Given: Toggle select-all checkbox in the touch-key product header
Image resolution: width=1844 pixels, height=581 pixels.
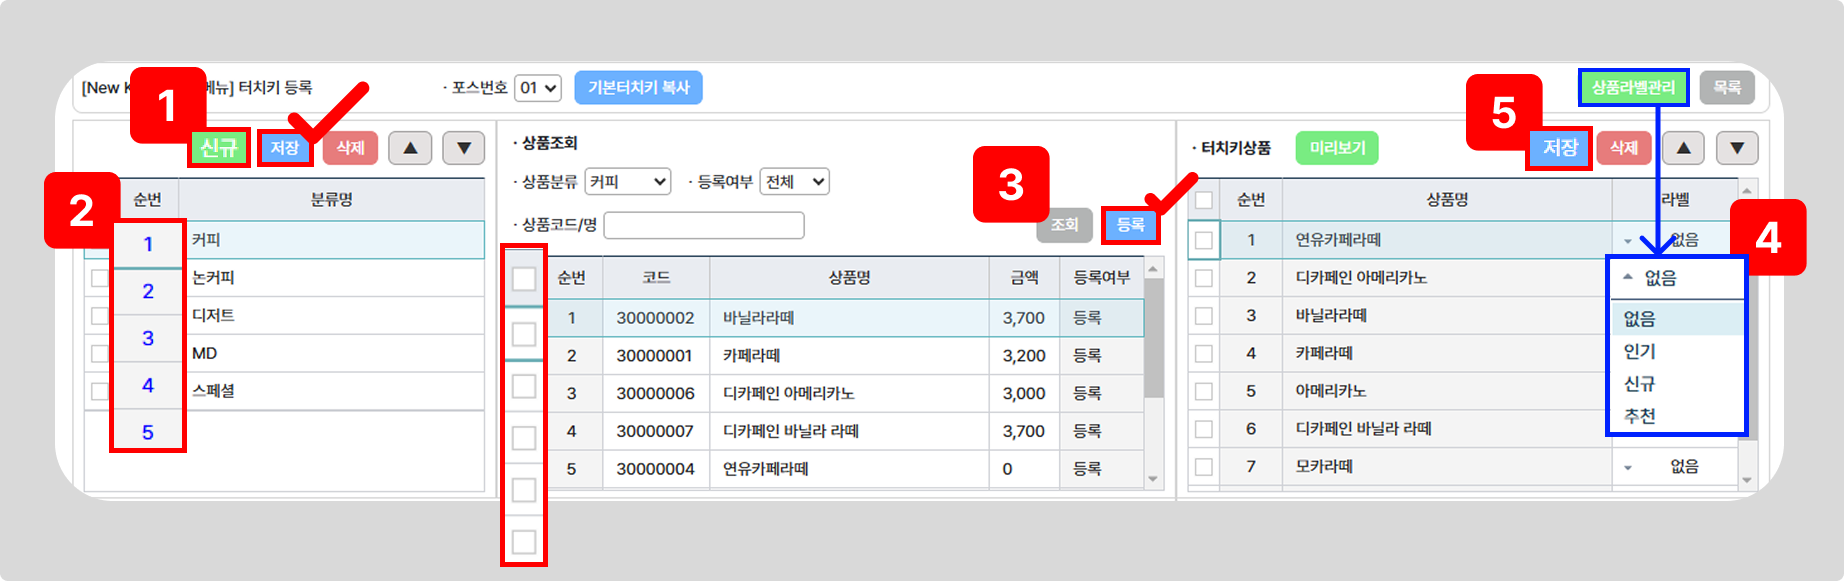Looking at the screenshot, I should tap(1204, 200).
